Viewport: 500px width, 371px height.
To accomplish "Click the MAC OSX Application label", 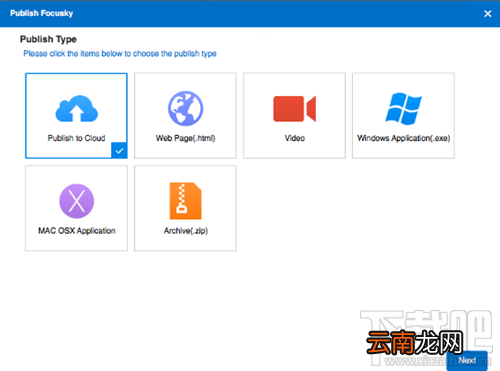I will tap(77, 231).
